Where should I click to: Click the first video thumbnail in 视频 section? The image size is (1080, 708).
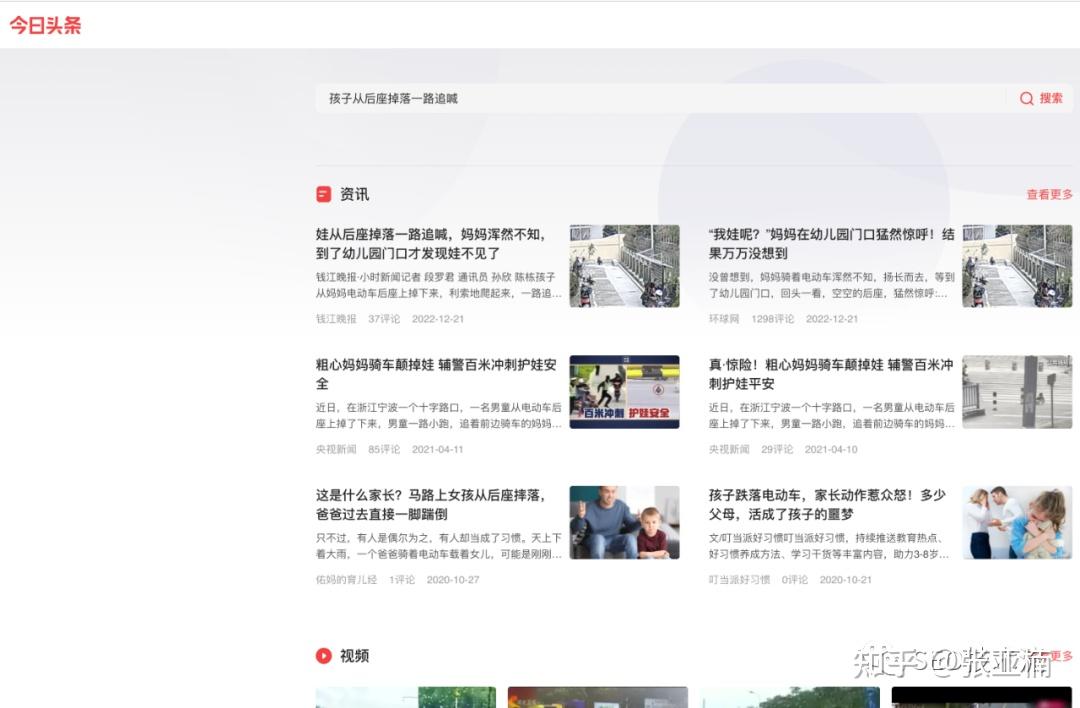(405, 698)
